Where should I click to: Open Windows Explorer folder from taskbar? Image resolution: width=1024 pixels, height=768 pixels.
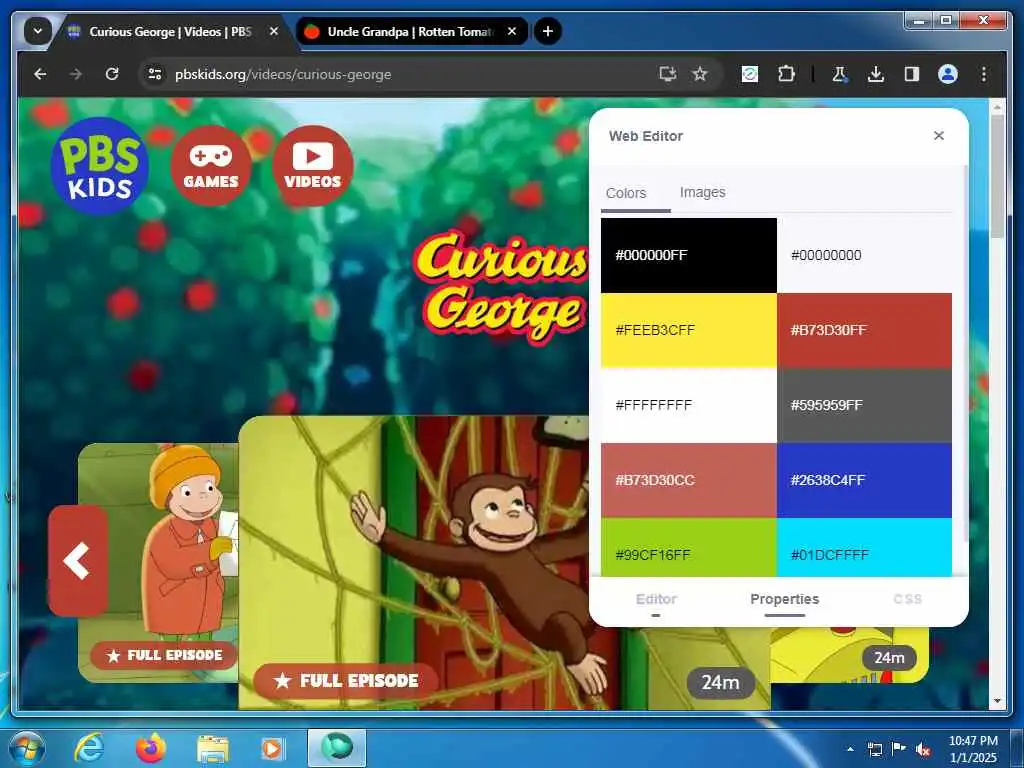point(213,749)
